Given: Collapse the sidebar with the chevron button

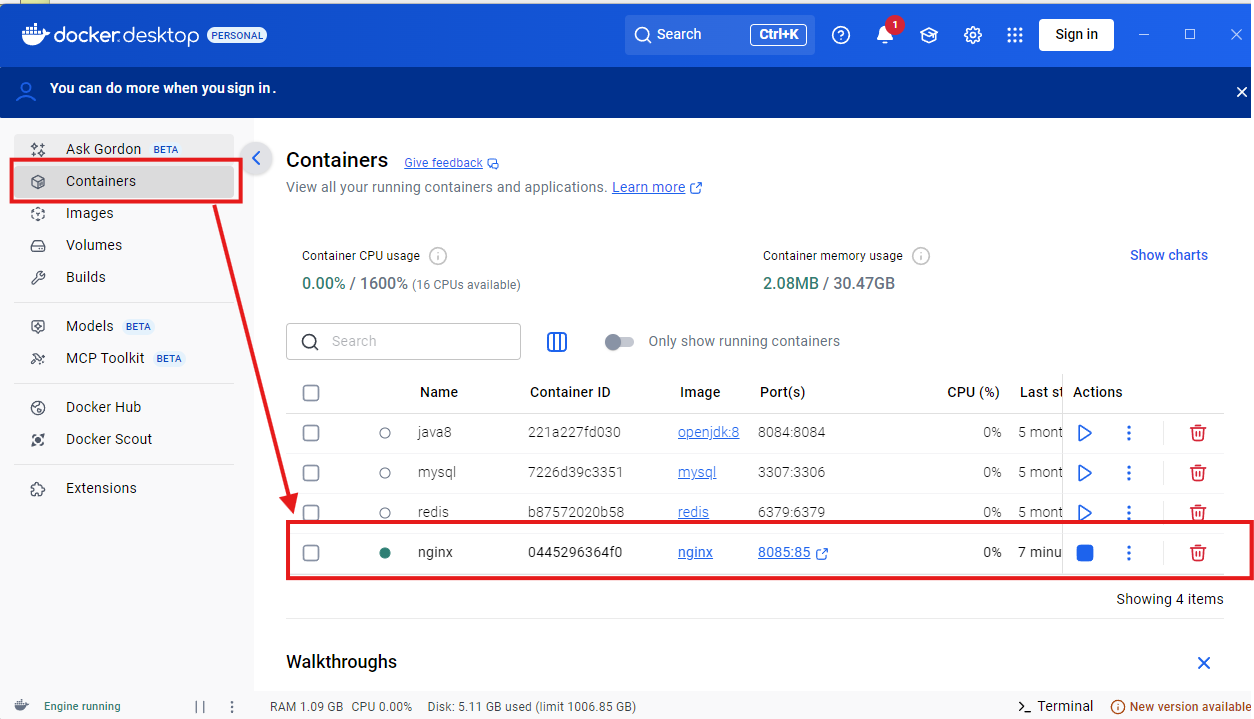Looking at the screenshot, I should click(257, 158).
